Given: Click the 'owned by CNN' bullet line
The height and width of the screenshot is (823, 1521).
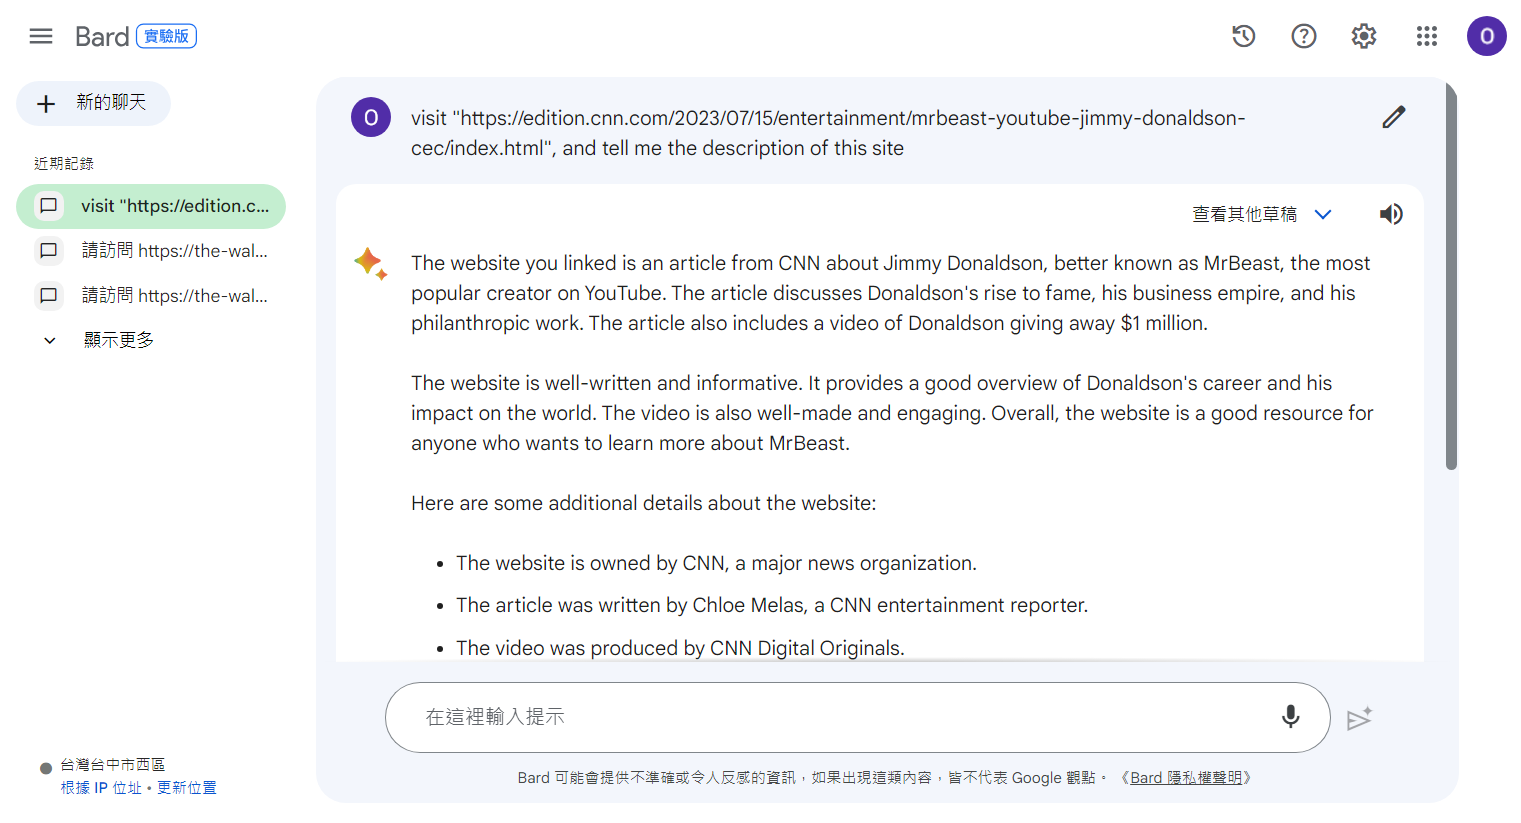Looking at the screenshot, I should tap(716, 563).
